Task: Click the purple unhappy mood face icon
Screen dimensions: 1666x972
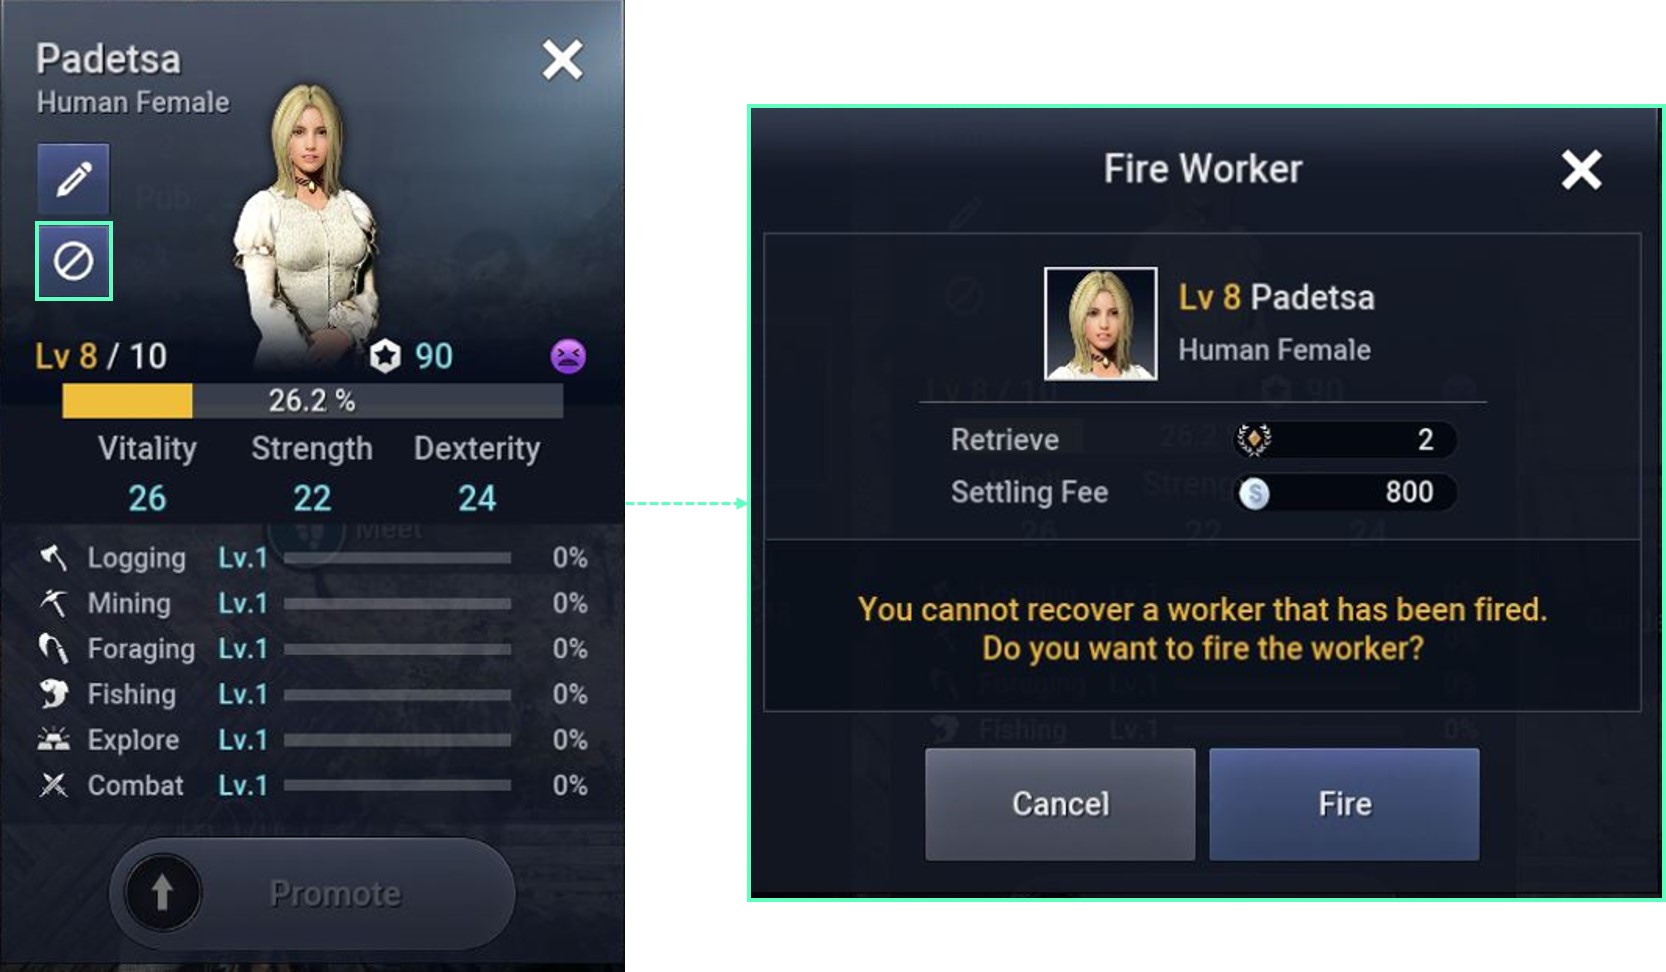Action: point(568,356)
